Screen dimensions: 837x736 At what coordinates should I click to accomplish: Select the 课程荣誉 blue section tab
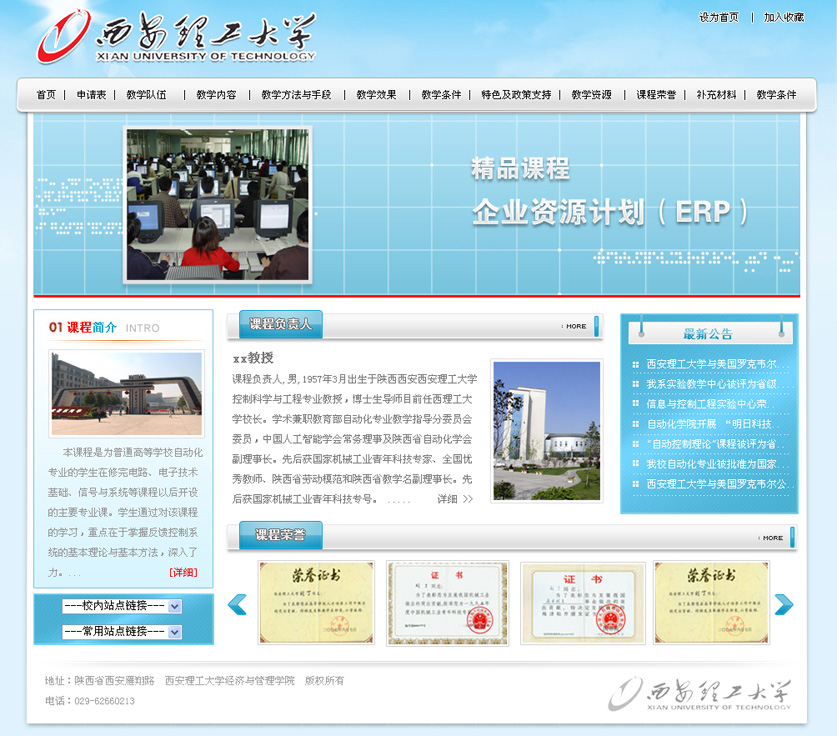pos(281,535)
